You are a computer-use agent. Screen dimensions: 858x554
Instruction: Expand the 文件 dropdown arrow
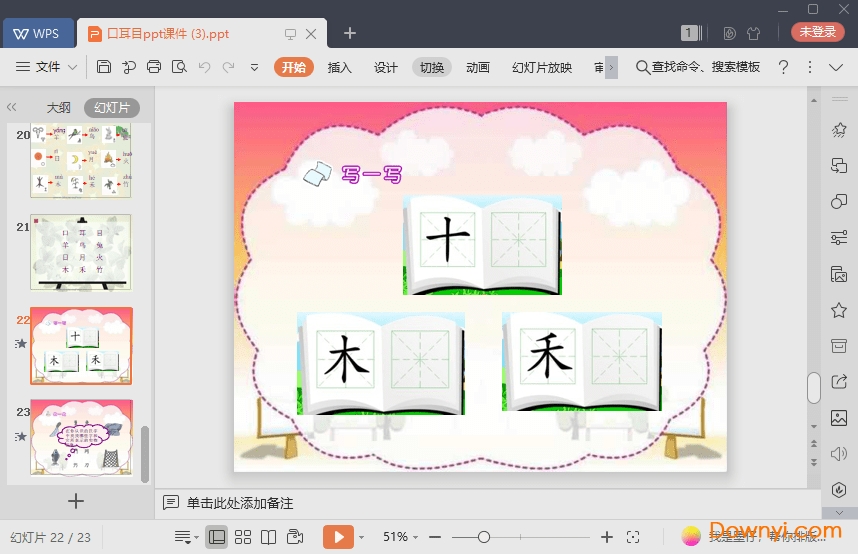click(x=72, y=67)
